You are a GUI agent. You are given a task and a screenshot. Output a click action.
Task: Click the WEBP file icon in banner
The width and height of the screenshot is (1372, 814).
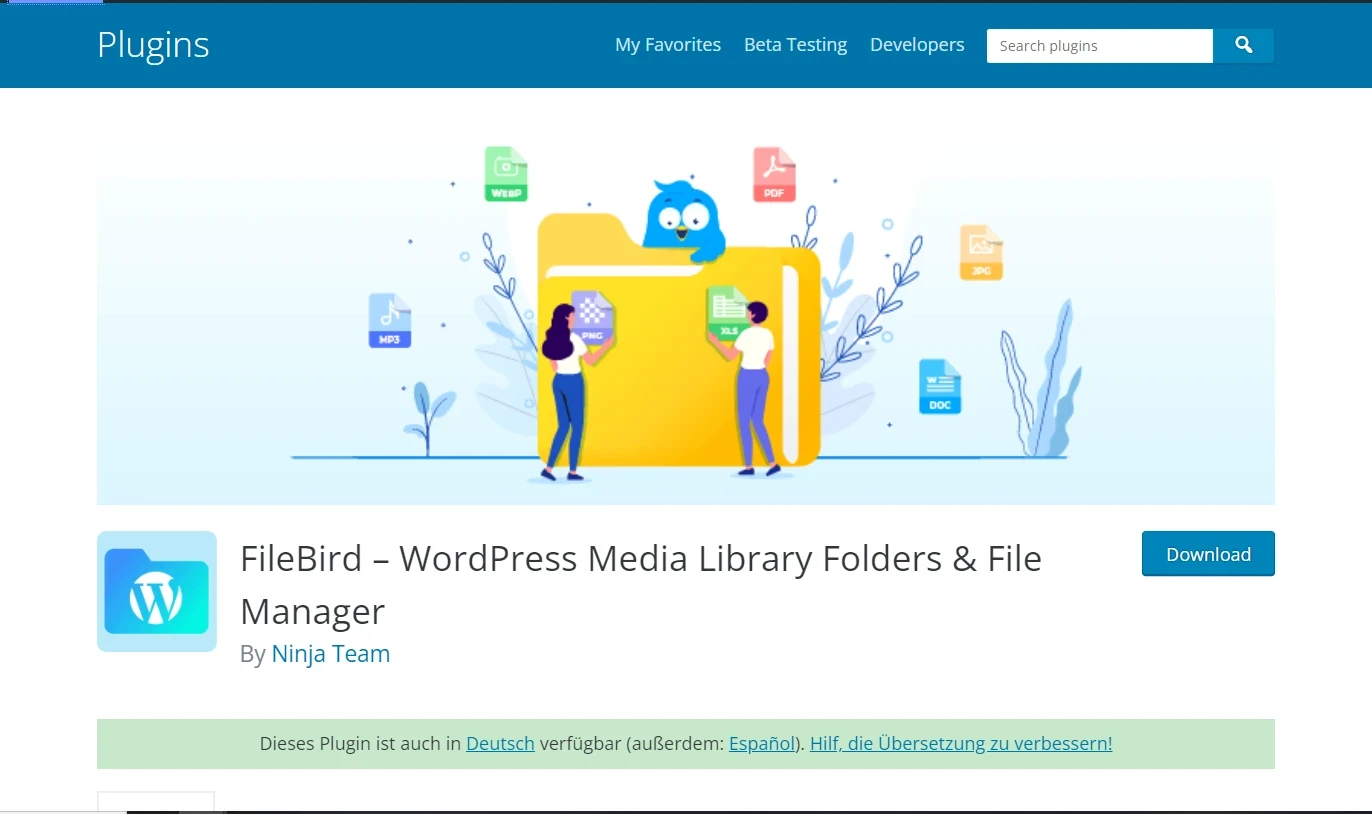(x=506, y=174)
